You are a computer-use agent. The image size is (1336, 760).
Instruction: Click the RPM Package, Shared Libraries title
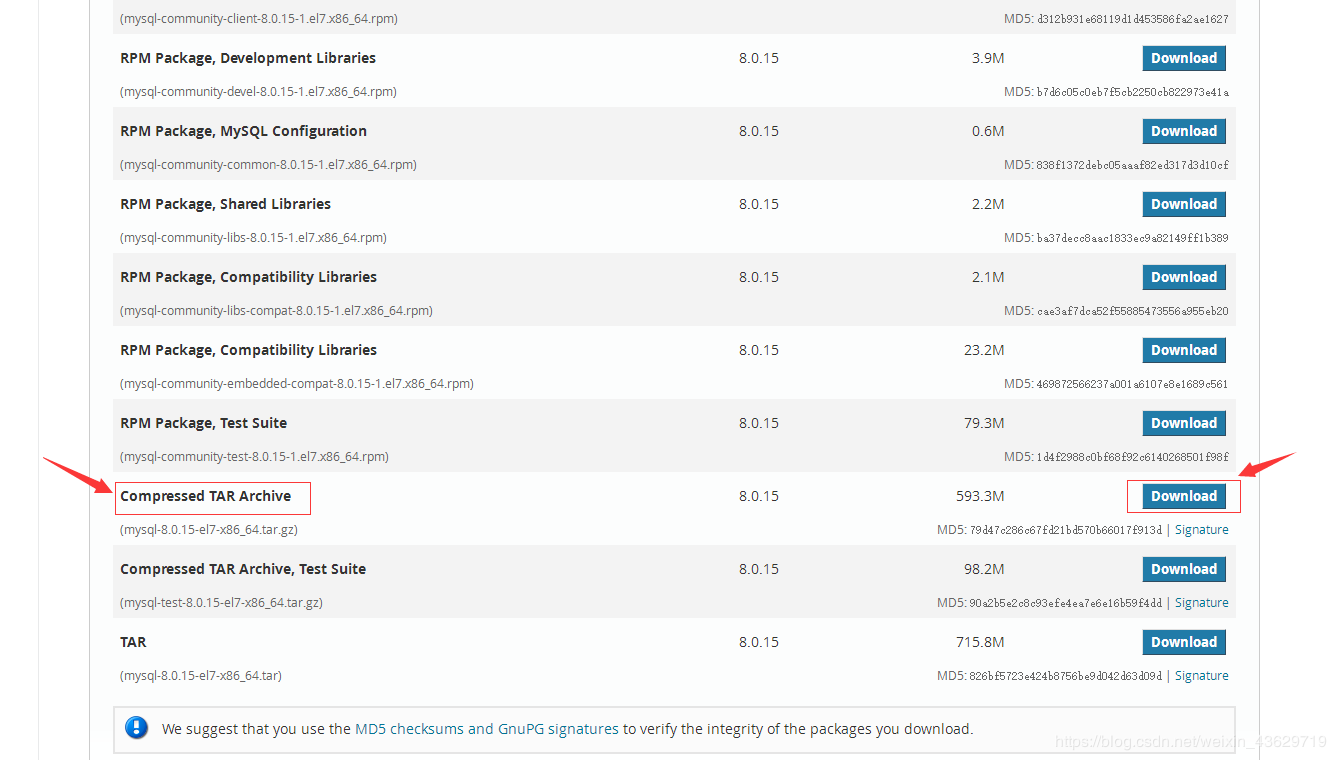(x=225, y=204)
